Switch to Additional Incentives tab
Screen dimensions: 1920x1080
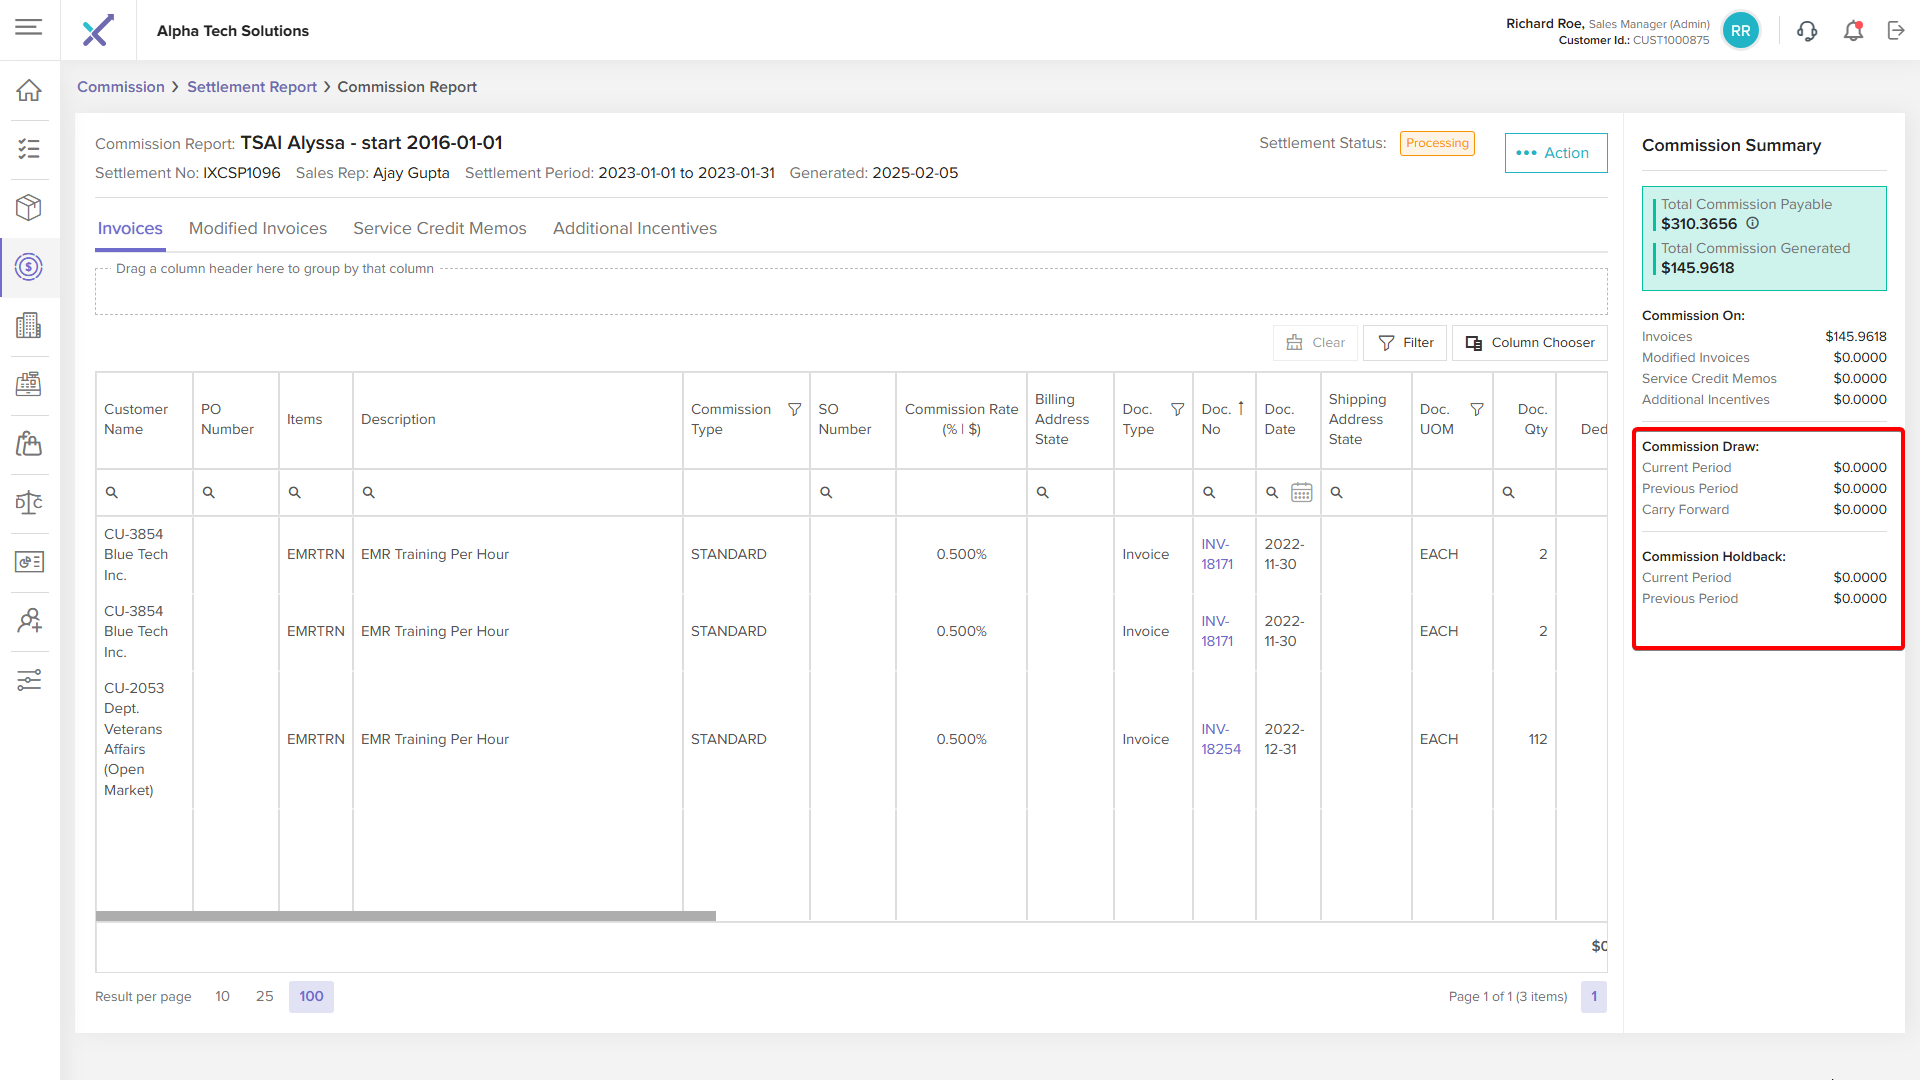pyautogui.click(x=634, y=228)
